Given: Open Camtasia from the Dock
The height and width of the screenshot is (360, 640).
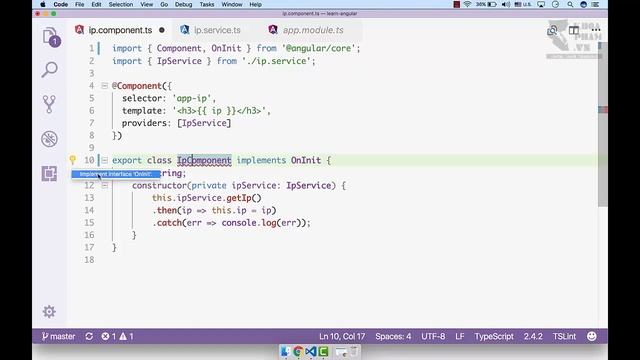Looking at the screenshot, I should [x=323, y=351].
